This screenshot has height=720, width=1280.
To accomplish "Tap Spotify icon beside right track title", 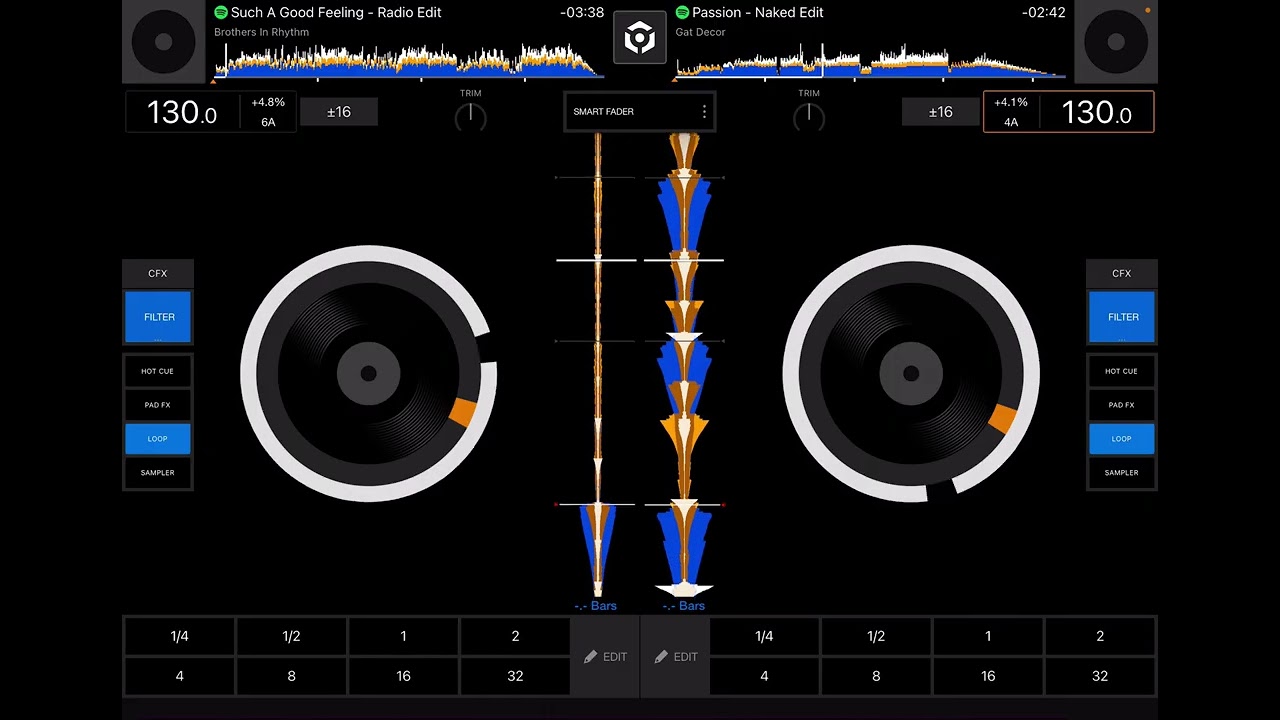I will coord(682,13).
